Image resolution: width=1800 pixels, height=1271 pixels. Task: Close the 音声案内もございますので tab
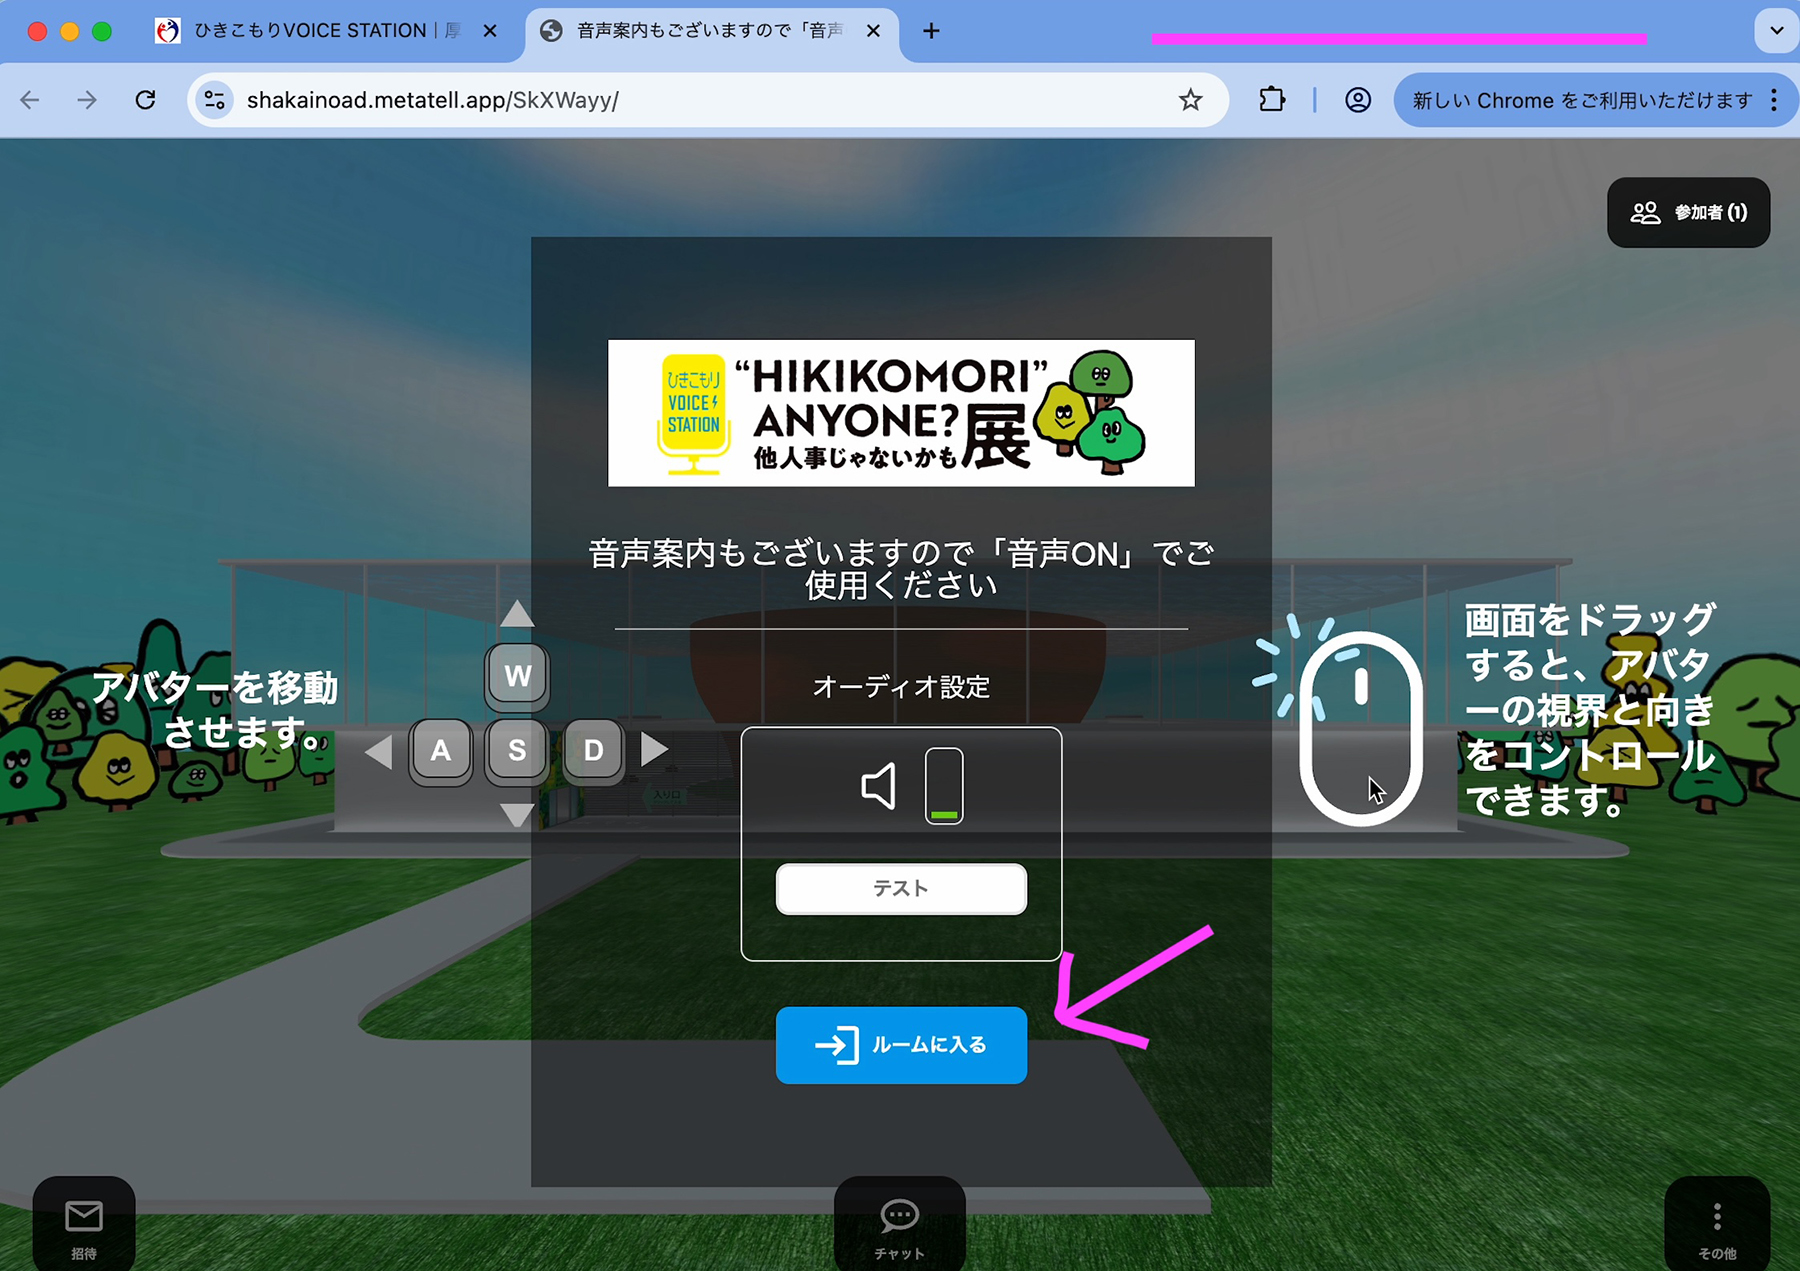(873, 31)
